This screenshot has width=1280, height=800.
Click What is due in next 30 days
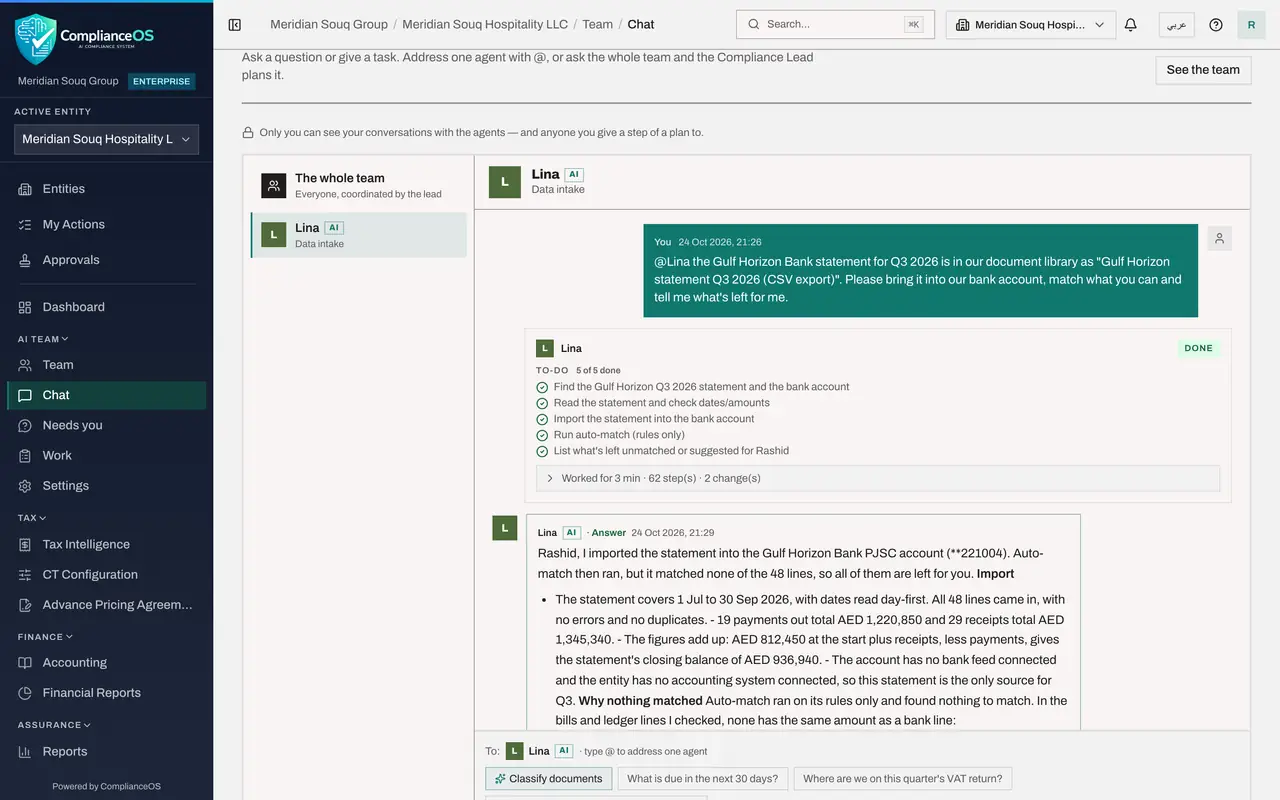[702, 779]
